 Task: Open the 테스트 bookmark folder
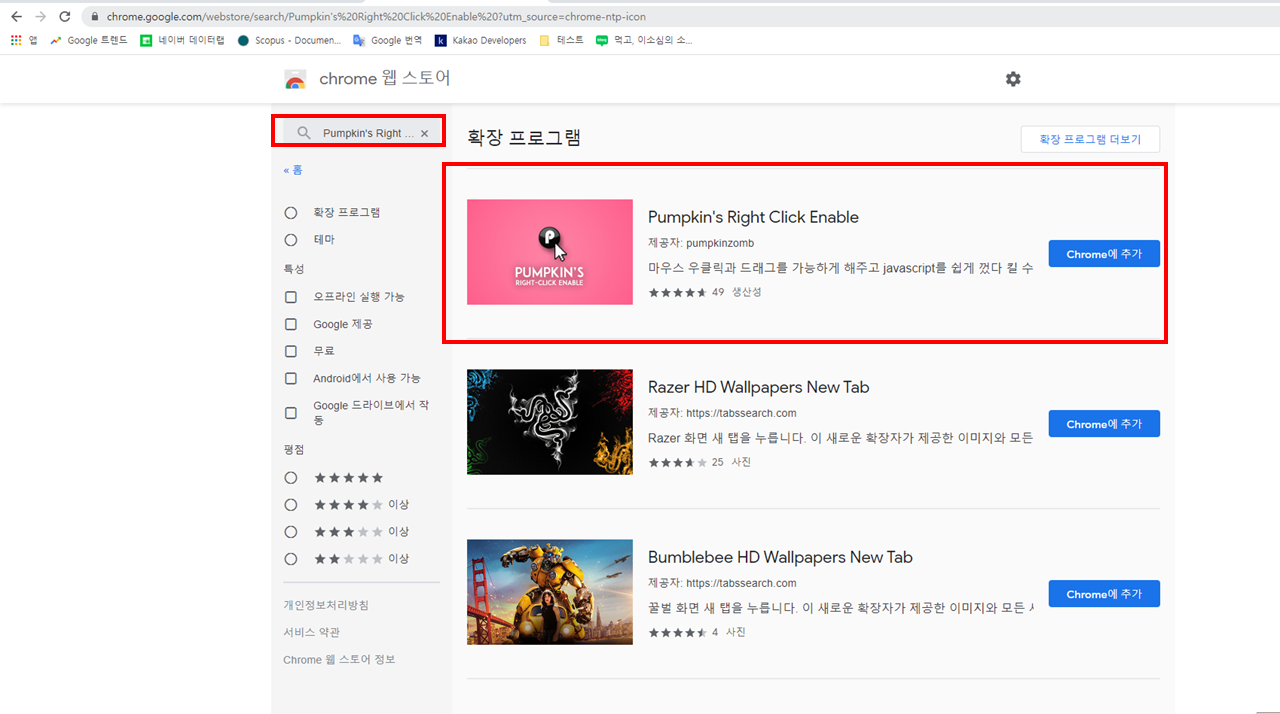click(x=561, y=40)
